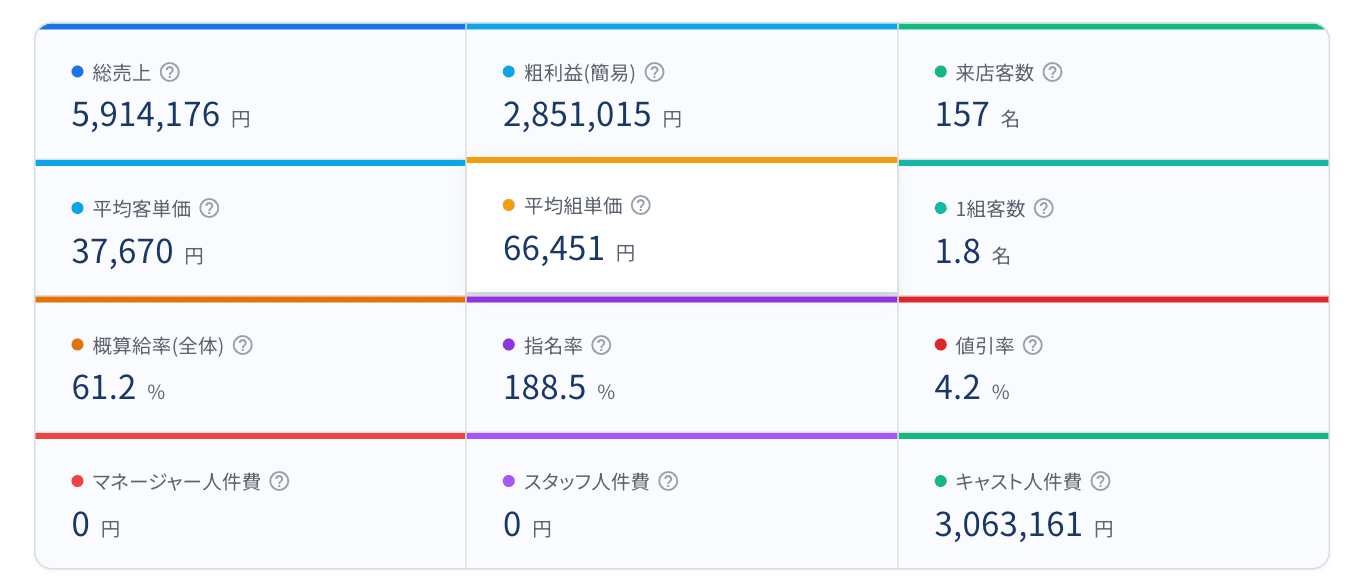1352x586 pixels.
Task: Click the help icon beside 概算給率(全体)
Action: [x=243, y=344]
